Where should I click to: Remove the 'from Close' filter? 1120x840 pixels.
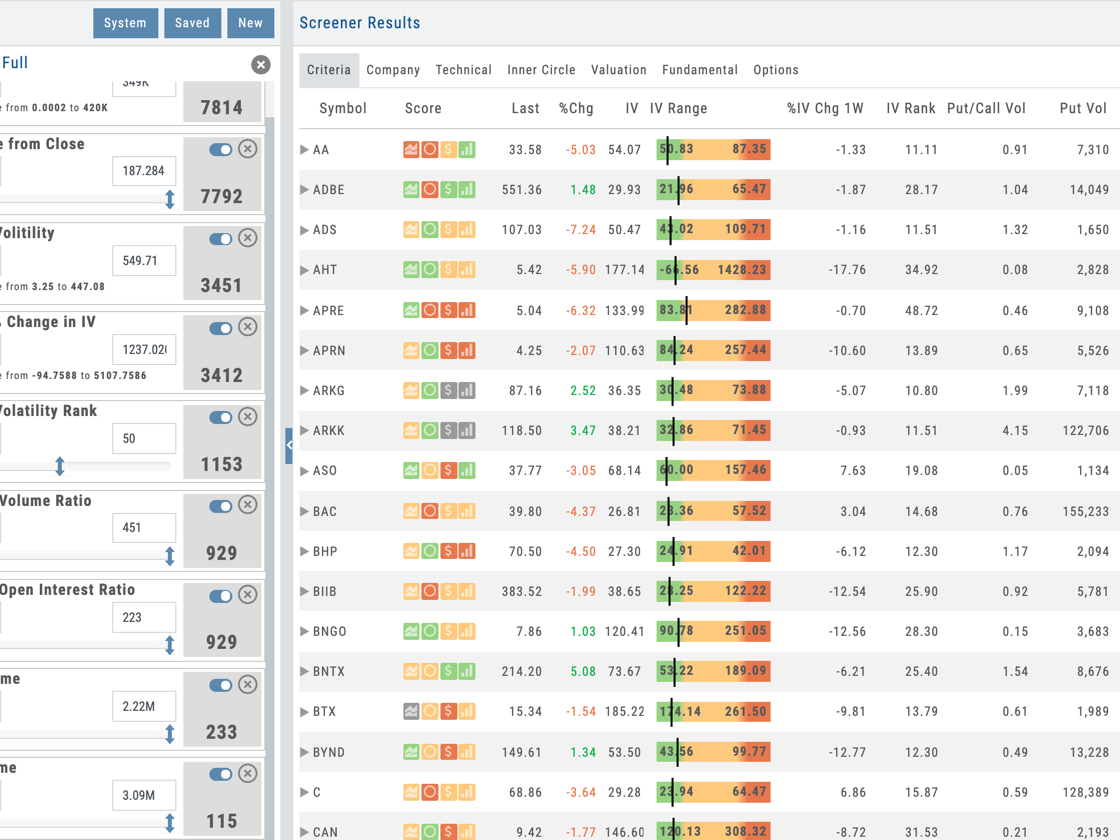point(248,149)
